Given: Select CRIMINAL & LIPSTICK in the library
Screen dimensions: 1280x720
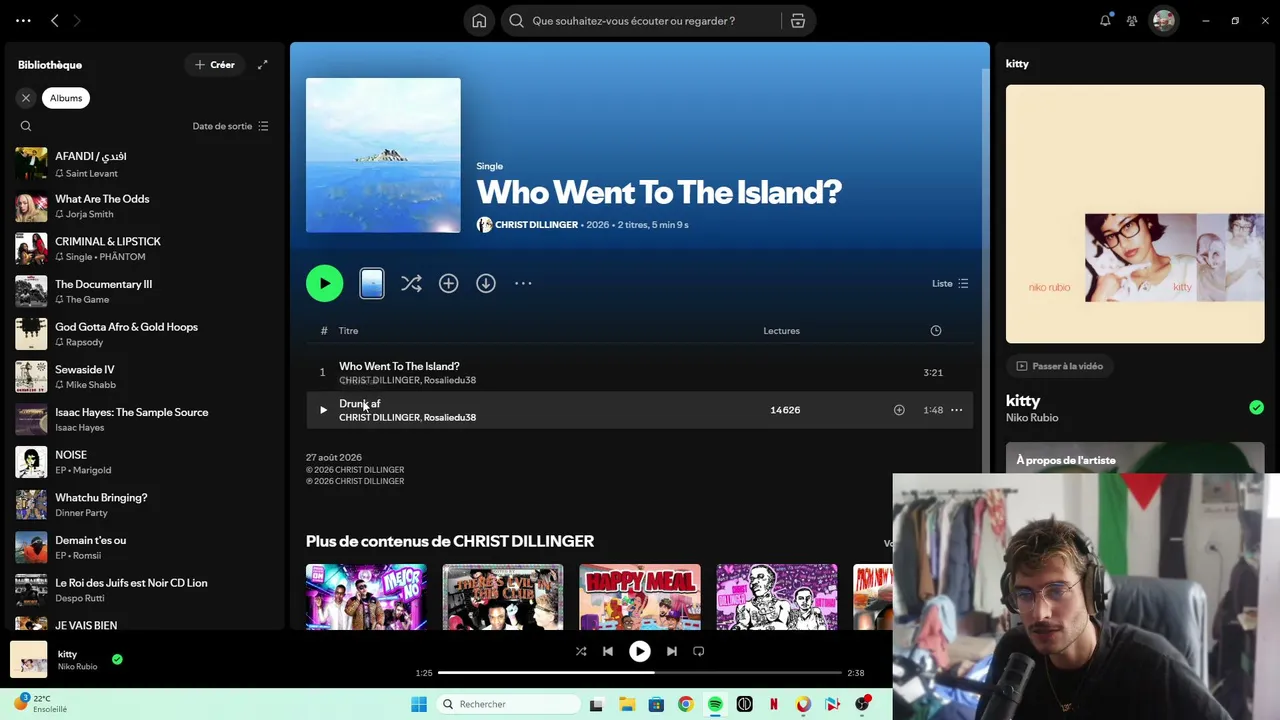Looking at the screenshot, I should click(145, 249).
